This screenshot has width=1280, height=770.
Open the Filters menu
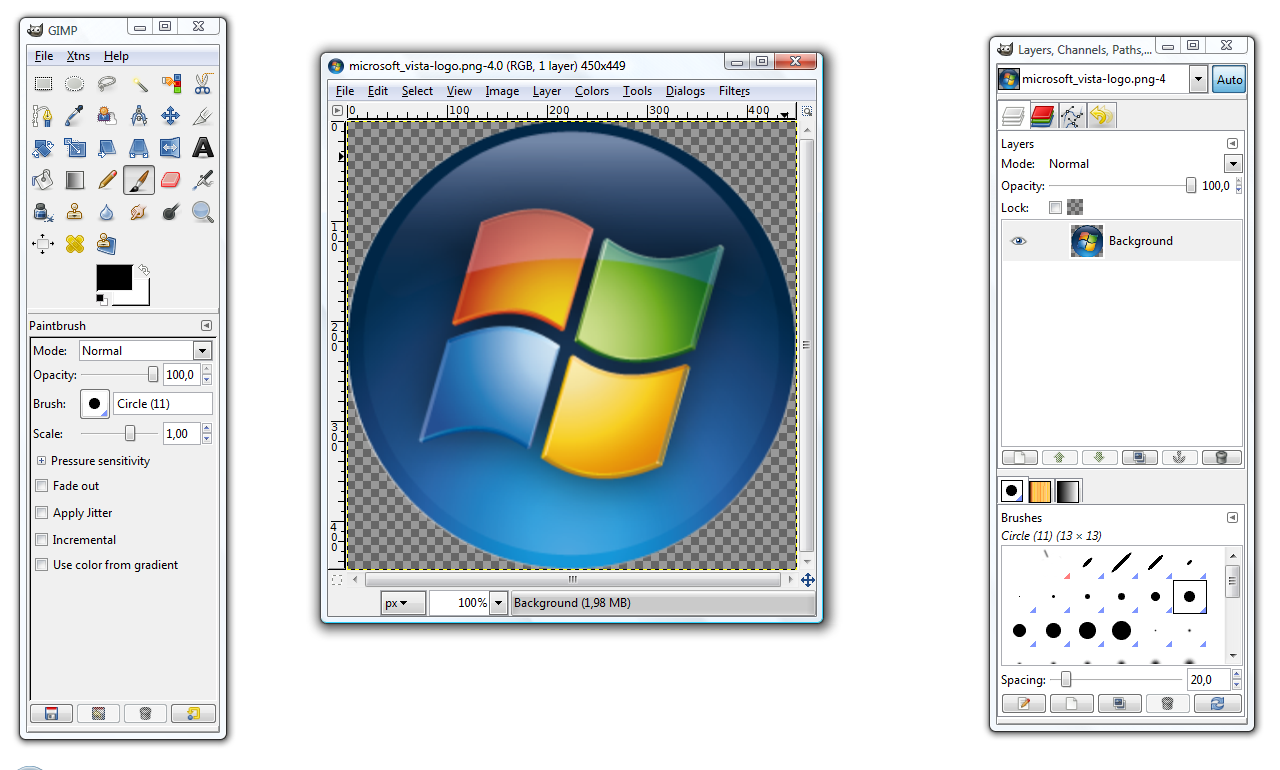734,91
